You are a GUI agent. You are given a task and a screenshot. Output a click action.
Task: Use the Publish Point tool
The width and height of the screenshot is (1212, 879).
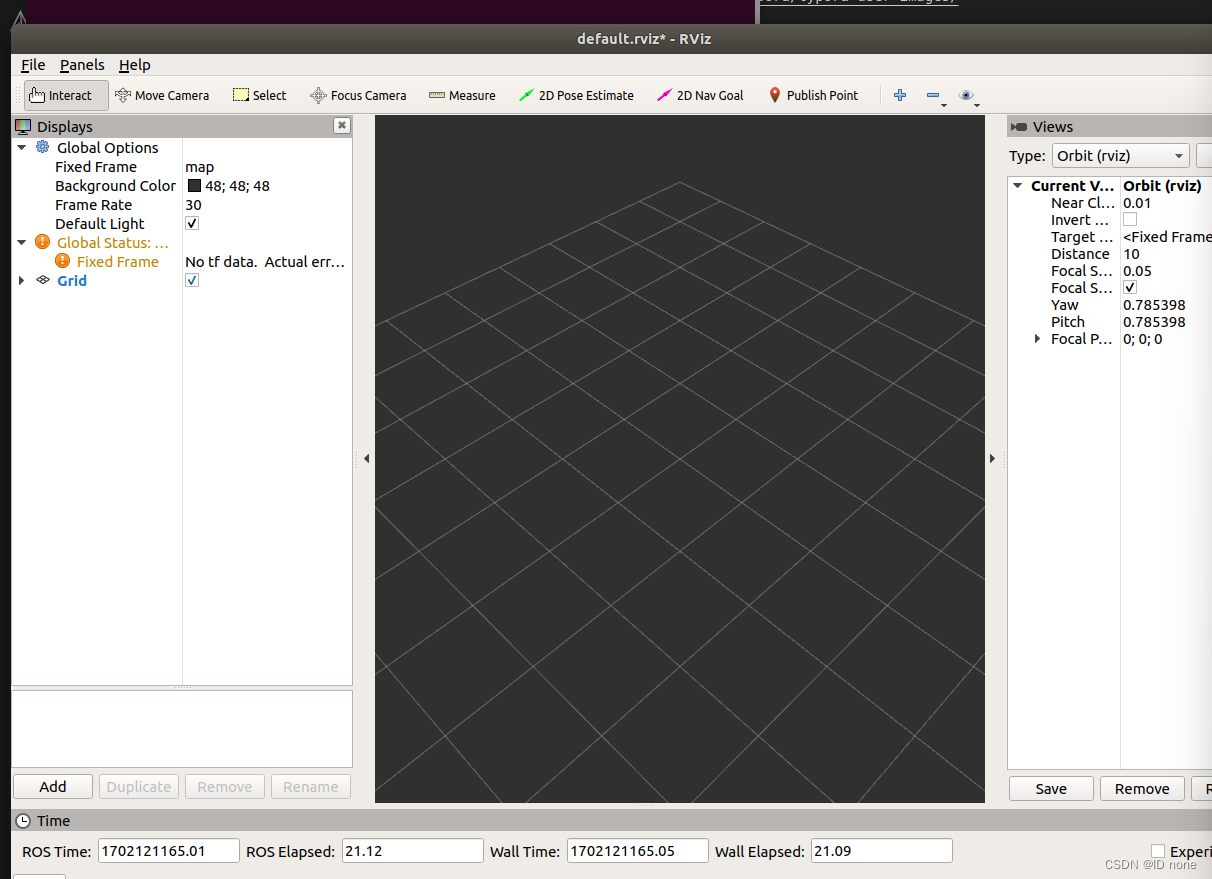814,95
